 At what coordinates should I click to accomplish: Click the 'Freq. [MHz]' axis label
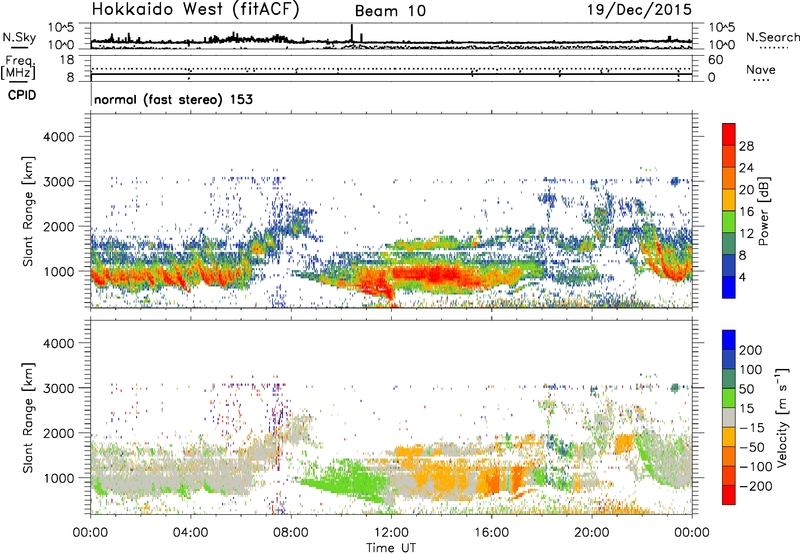(18, 67)
